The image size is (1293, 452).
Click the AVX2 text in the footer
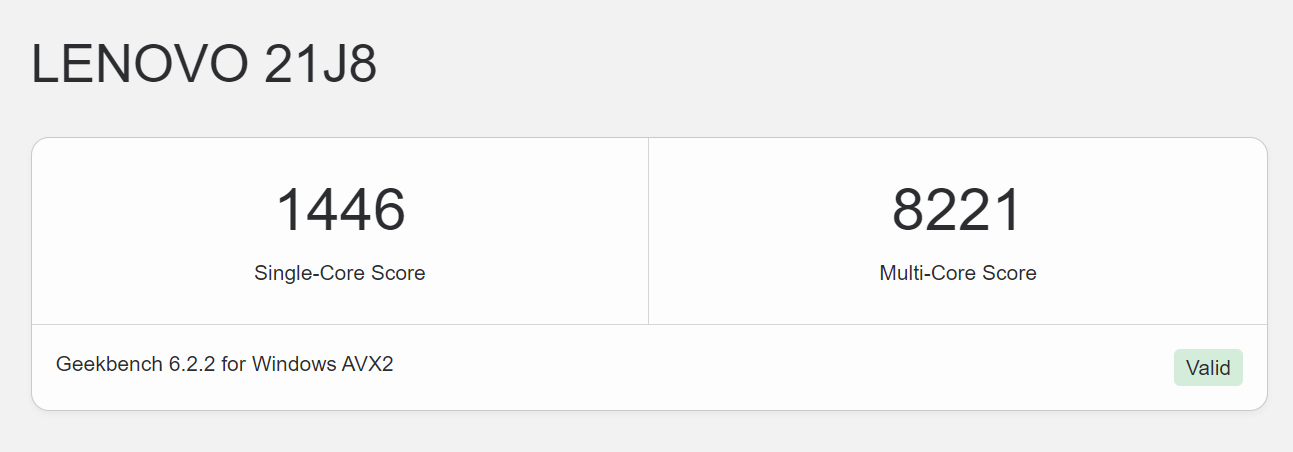tap(368, 364)
